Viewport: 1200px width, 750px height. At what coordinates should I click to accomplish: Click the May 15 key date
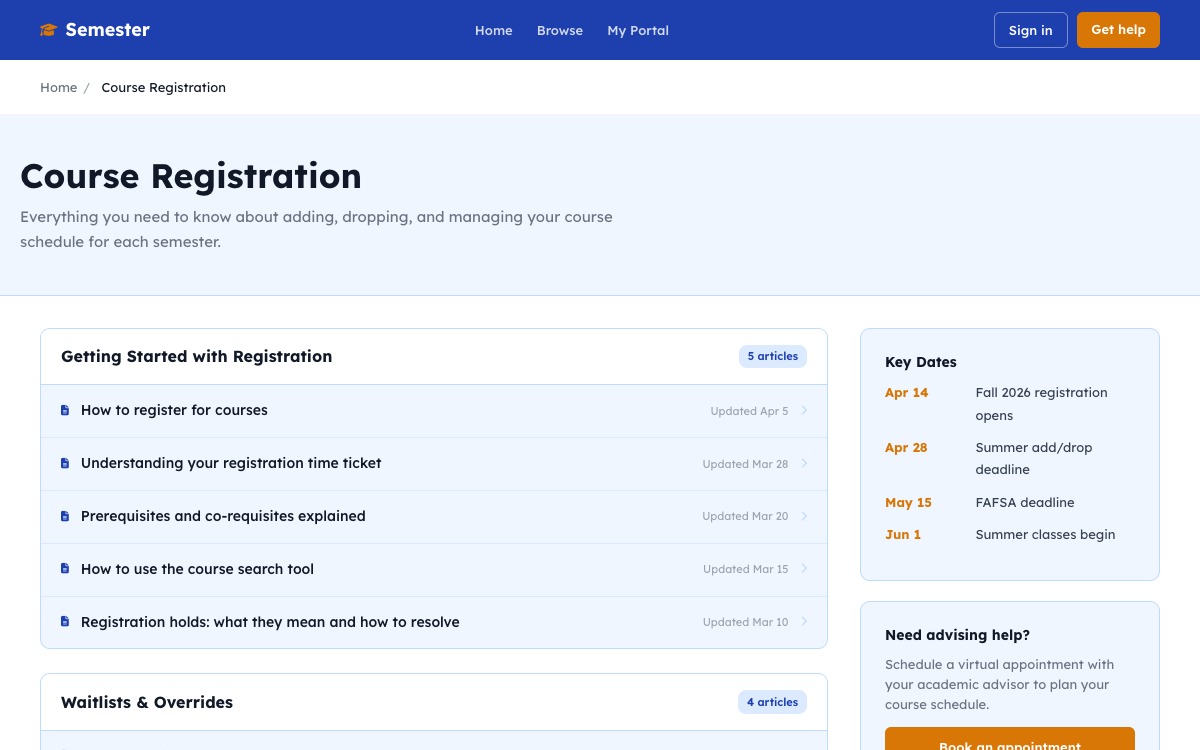[908, 503]
